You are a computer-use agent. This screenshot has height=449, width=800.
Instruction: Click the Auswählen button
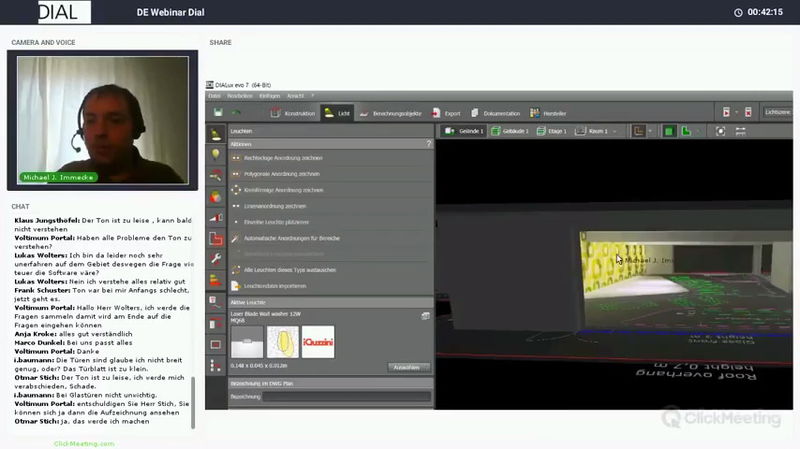click(408, 367)
